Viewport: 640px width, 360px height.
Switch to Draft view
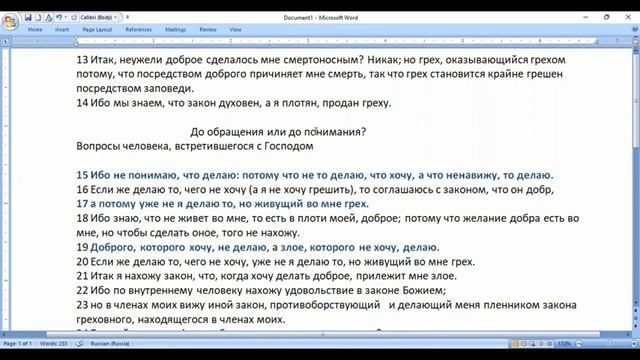(x=550, y=344)
